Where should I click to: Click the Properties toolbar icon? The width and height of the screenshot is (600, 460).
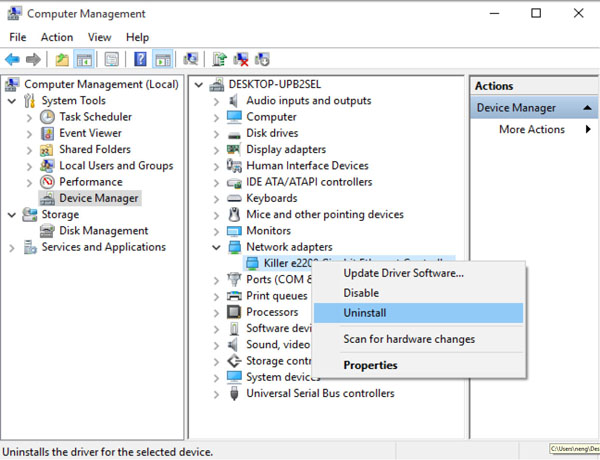(111, 60)
